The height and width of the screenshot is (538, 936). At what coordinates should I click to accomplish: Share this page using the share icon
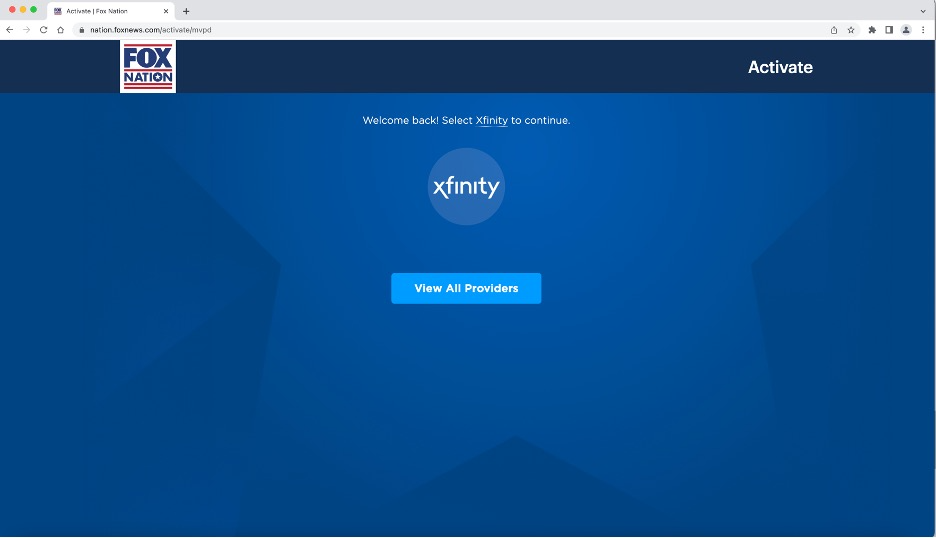pos(834,30)
